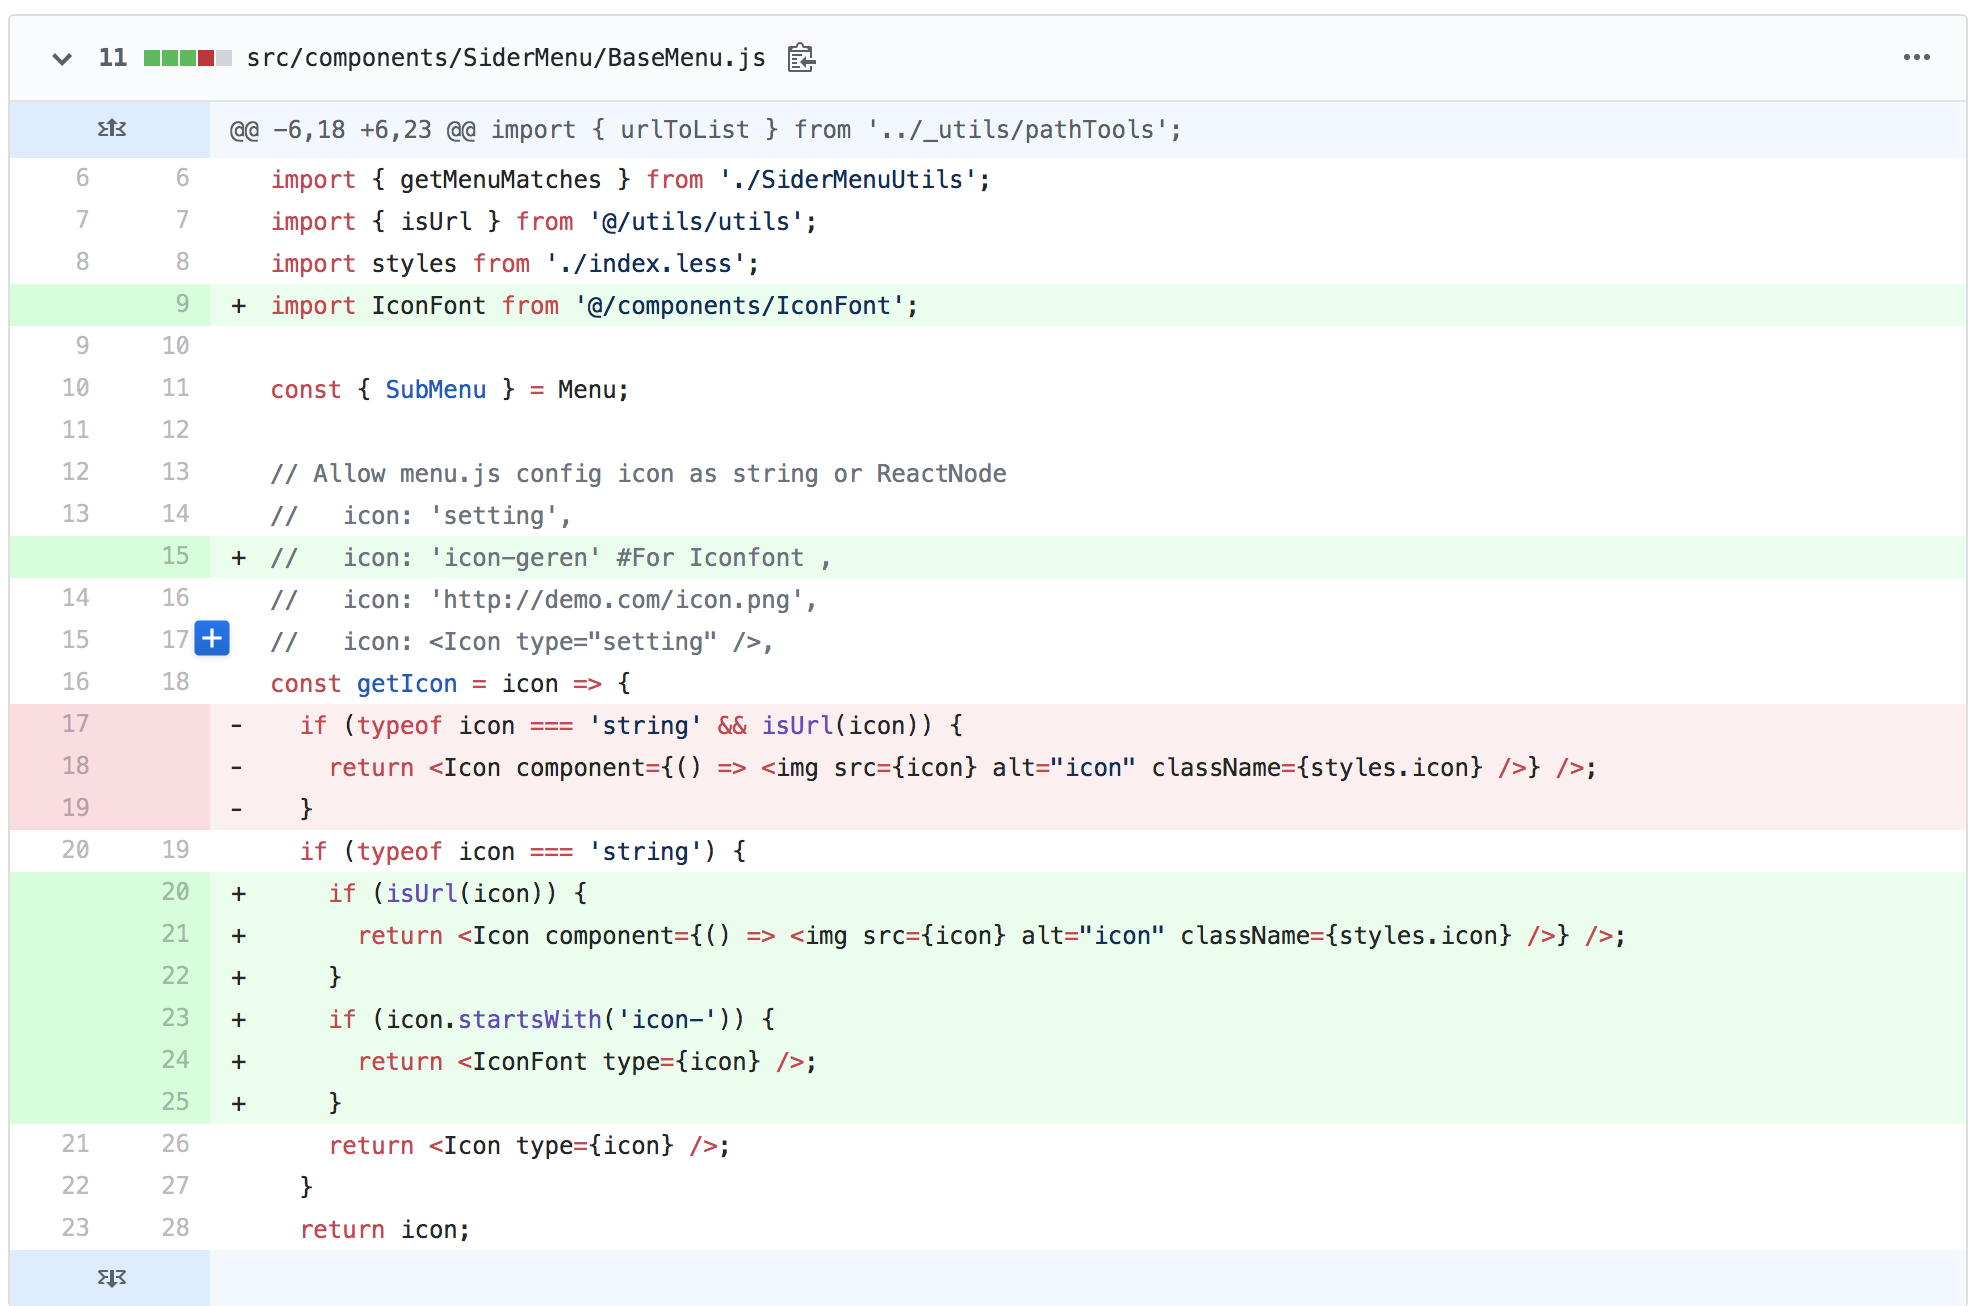Viewport: 1972px width, 1306px height.
Task: Click old line number 19 of deleted line
Action: [x=75, y=808]
